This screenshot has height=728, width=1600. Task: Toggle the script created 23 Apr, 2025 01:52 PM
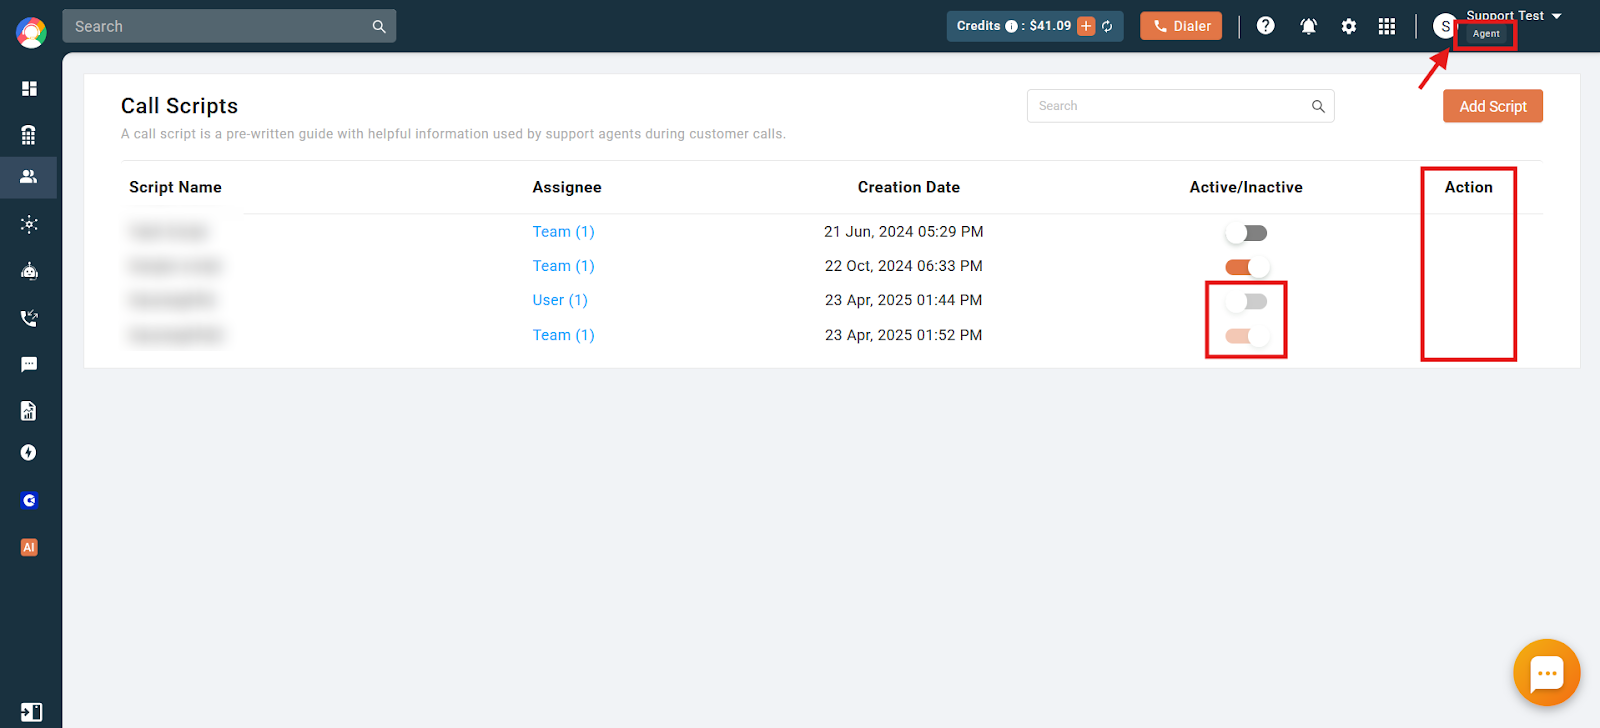pyautogui.click(x=1246, y=336)
